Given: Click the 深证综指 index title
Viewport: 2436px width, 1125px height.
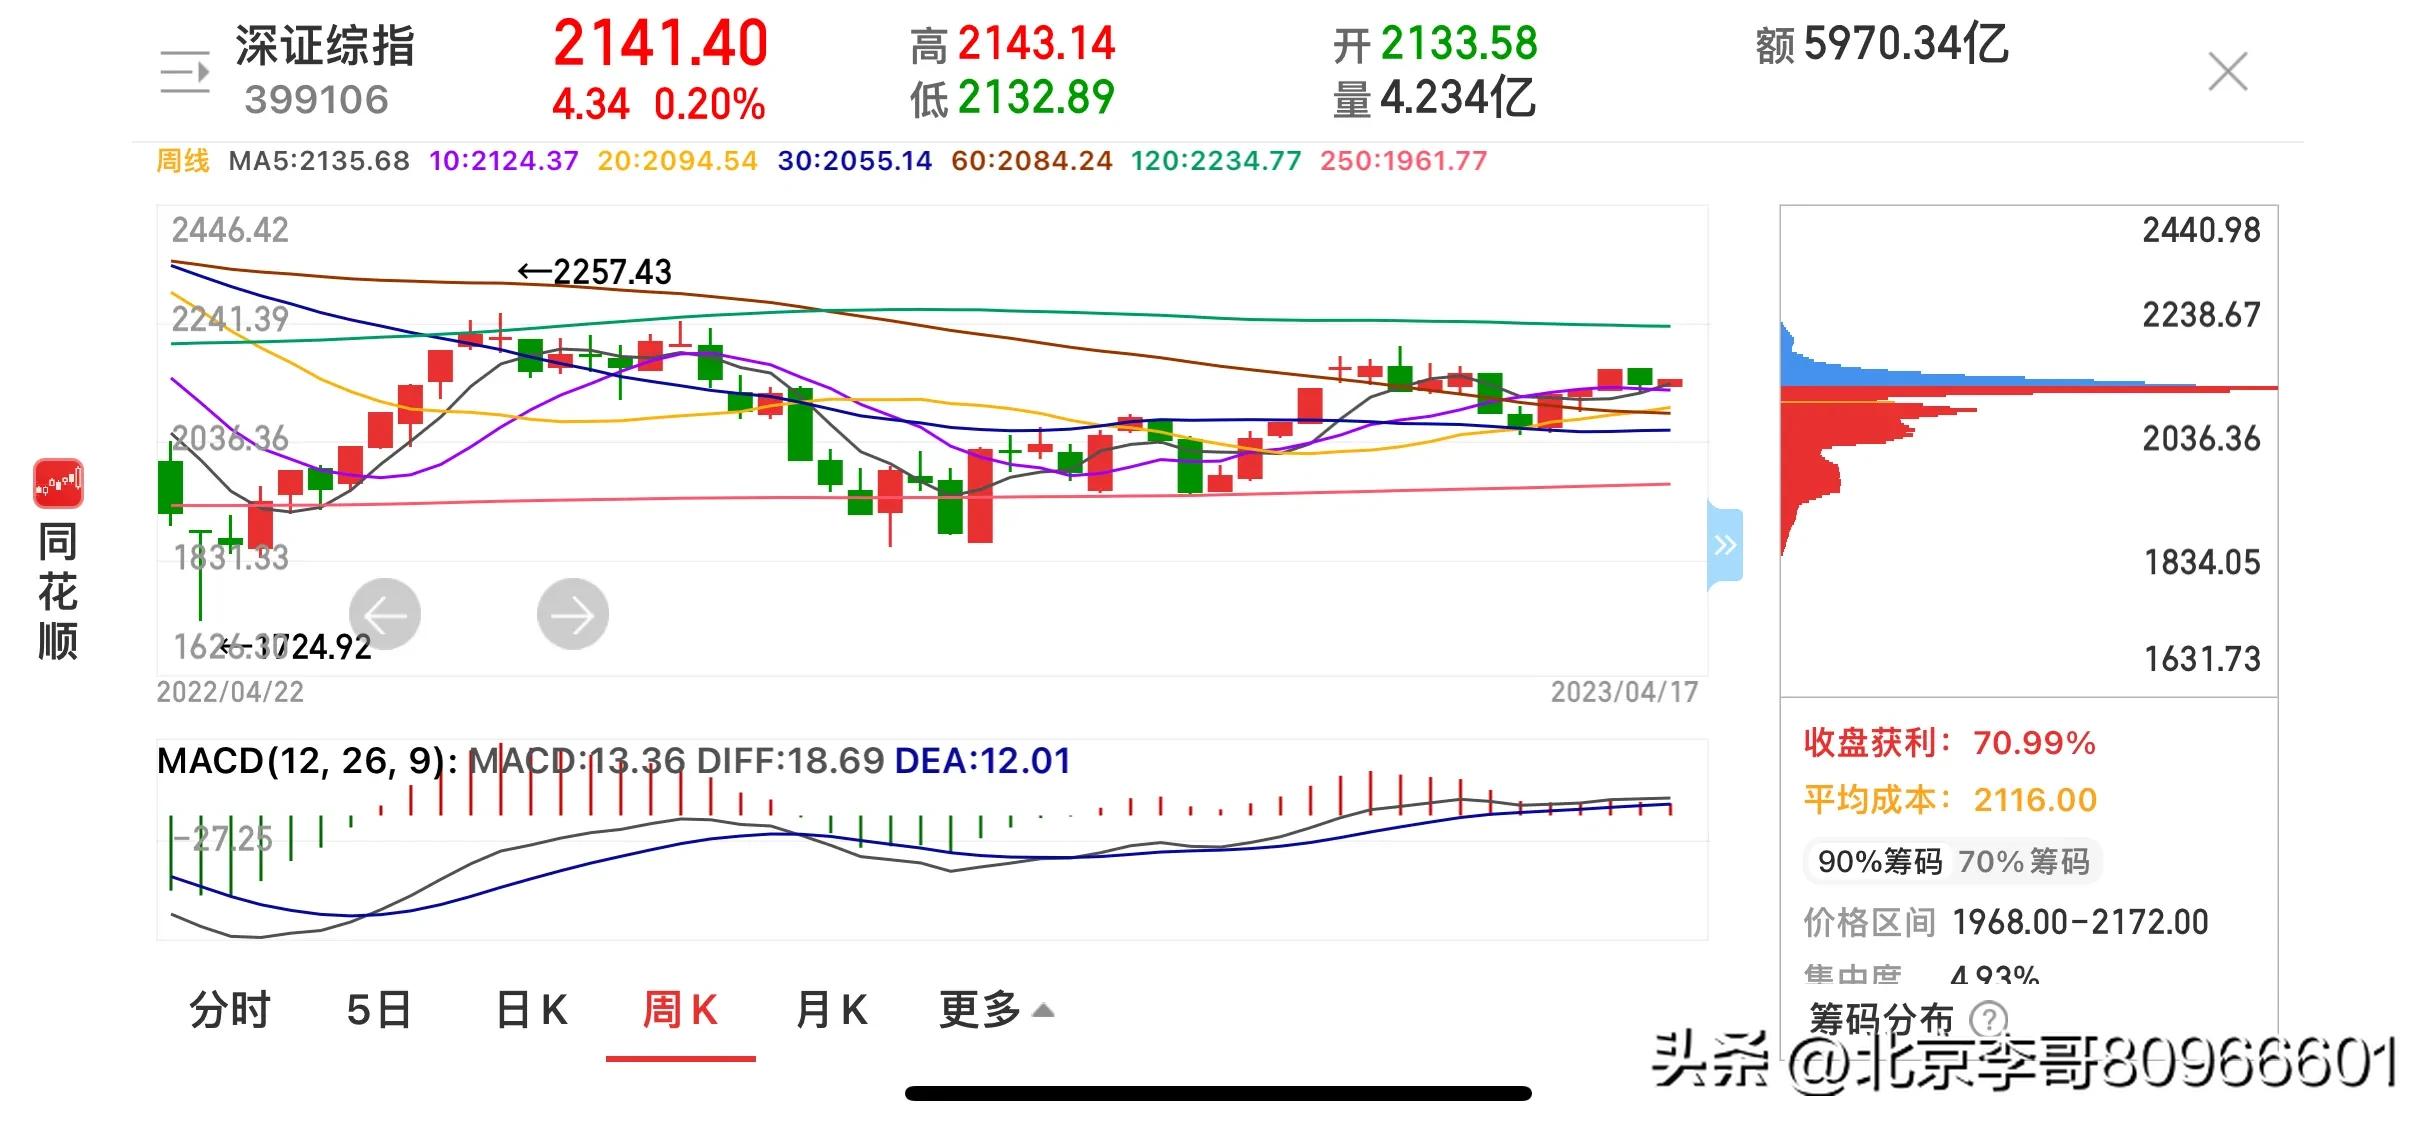Looking at the screenshot, I should point(325,46).
